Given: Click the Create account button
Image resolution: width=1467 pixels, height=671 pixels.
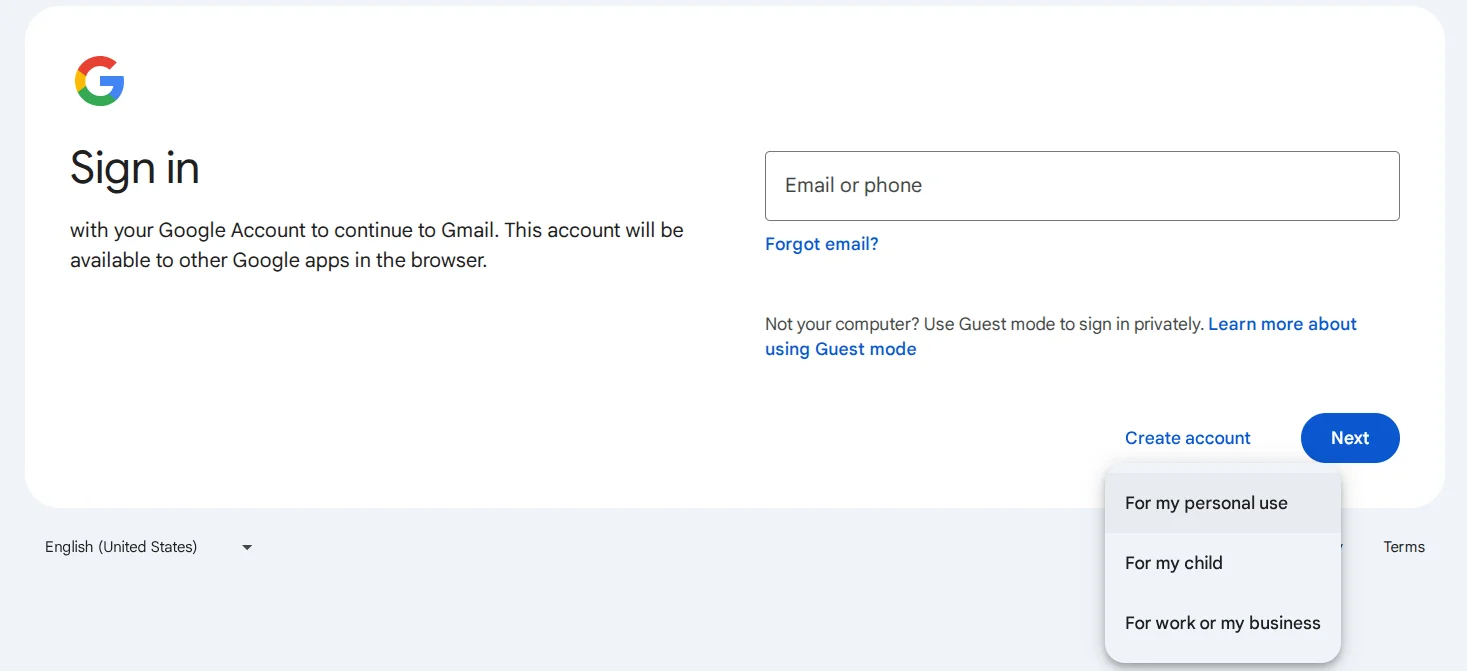Looking at the screenshot, I should (x=1187, y=438).
